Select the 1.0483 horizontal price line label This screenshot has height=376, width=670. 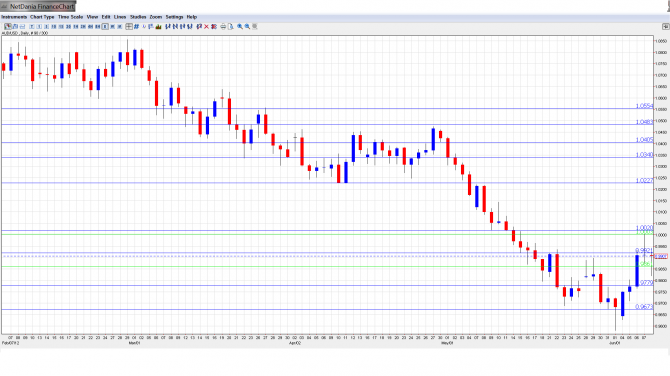click(x=644, y=122)
